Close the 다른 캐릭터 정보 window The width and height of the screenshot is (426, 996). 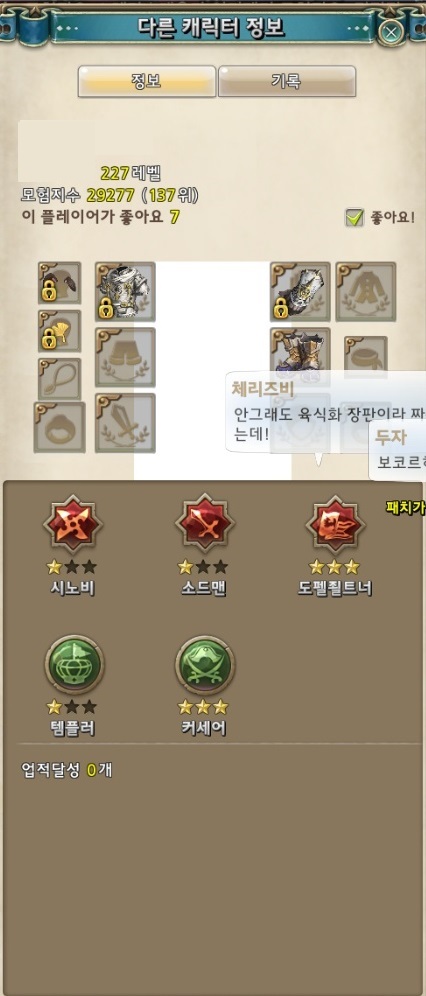(392, 32)
